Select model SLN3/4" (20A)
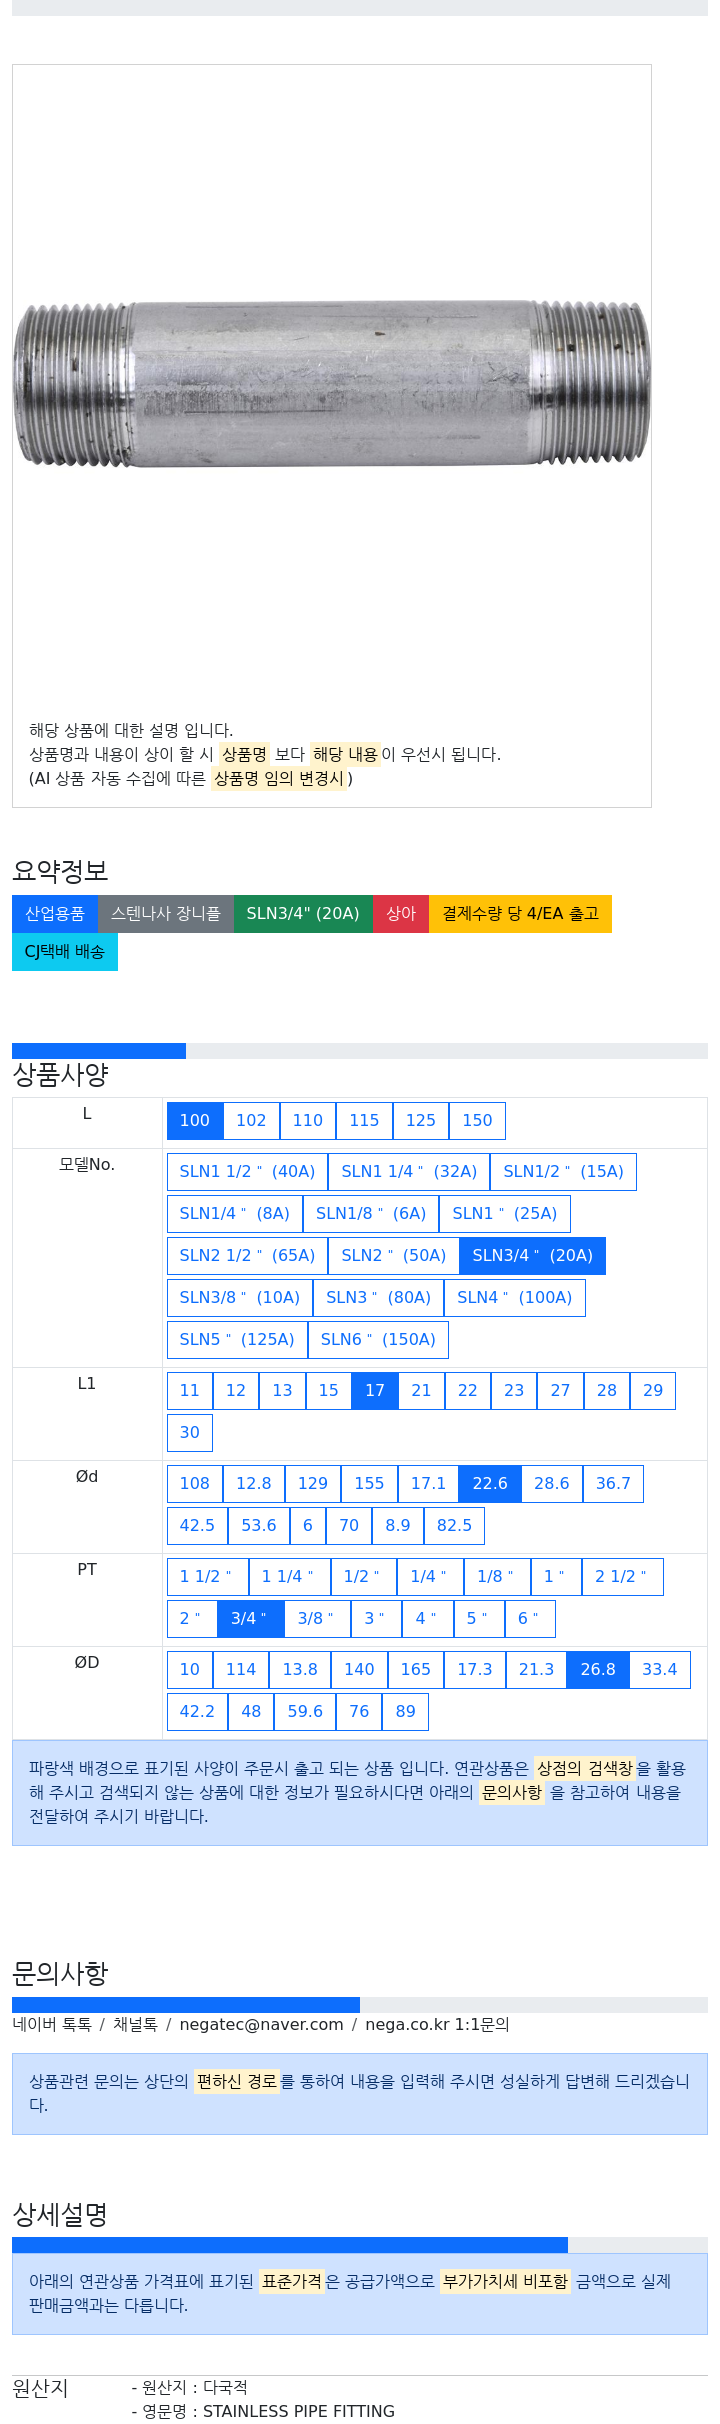 [x=532, y=1256]
